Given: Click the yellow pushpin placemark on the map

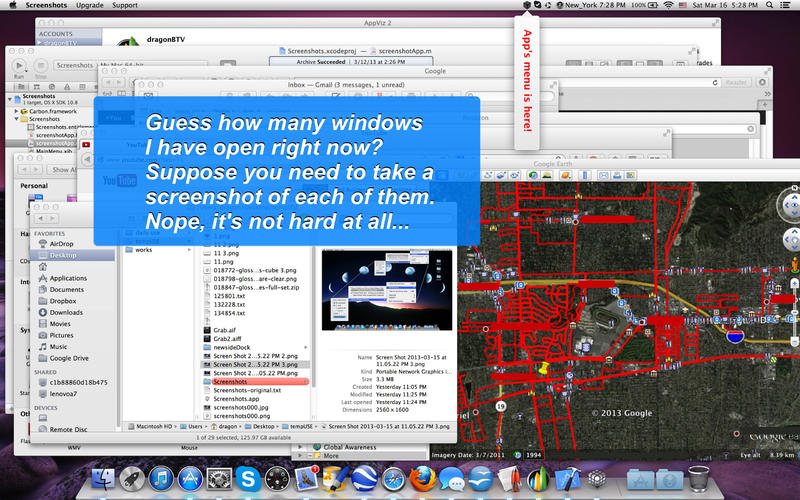Looking at the screenshot, I should pyautogui.click(x=544, y=368).
